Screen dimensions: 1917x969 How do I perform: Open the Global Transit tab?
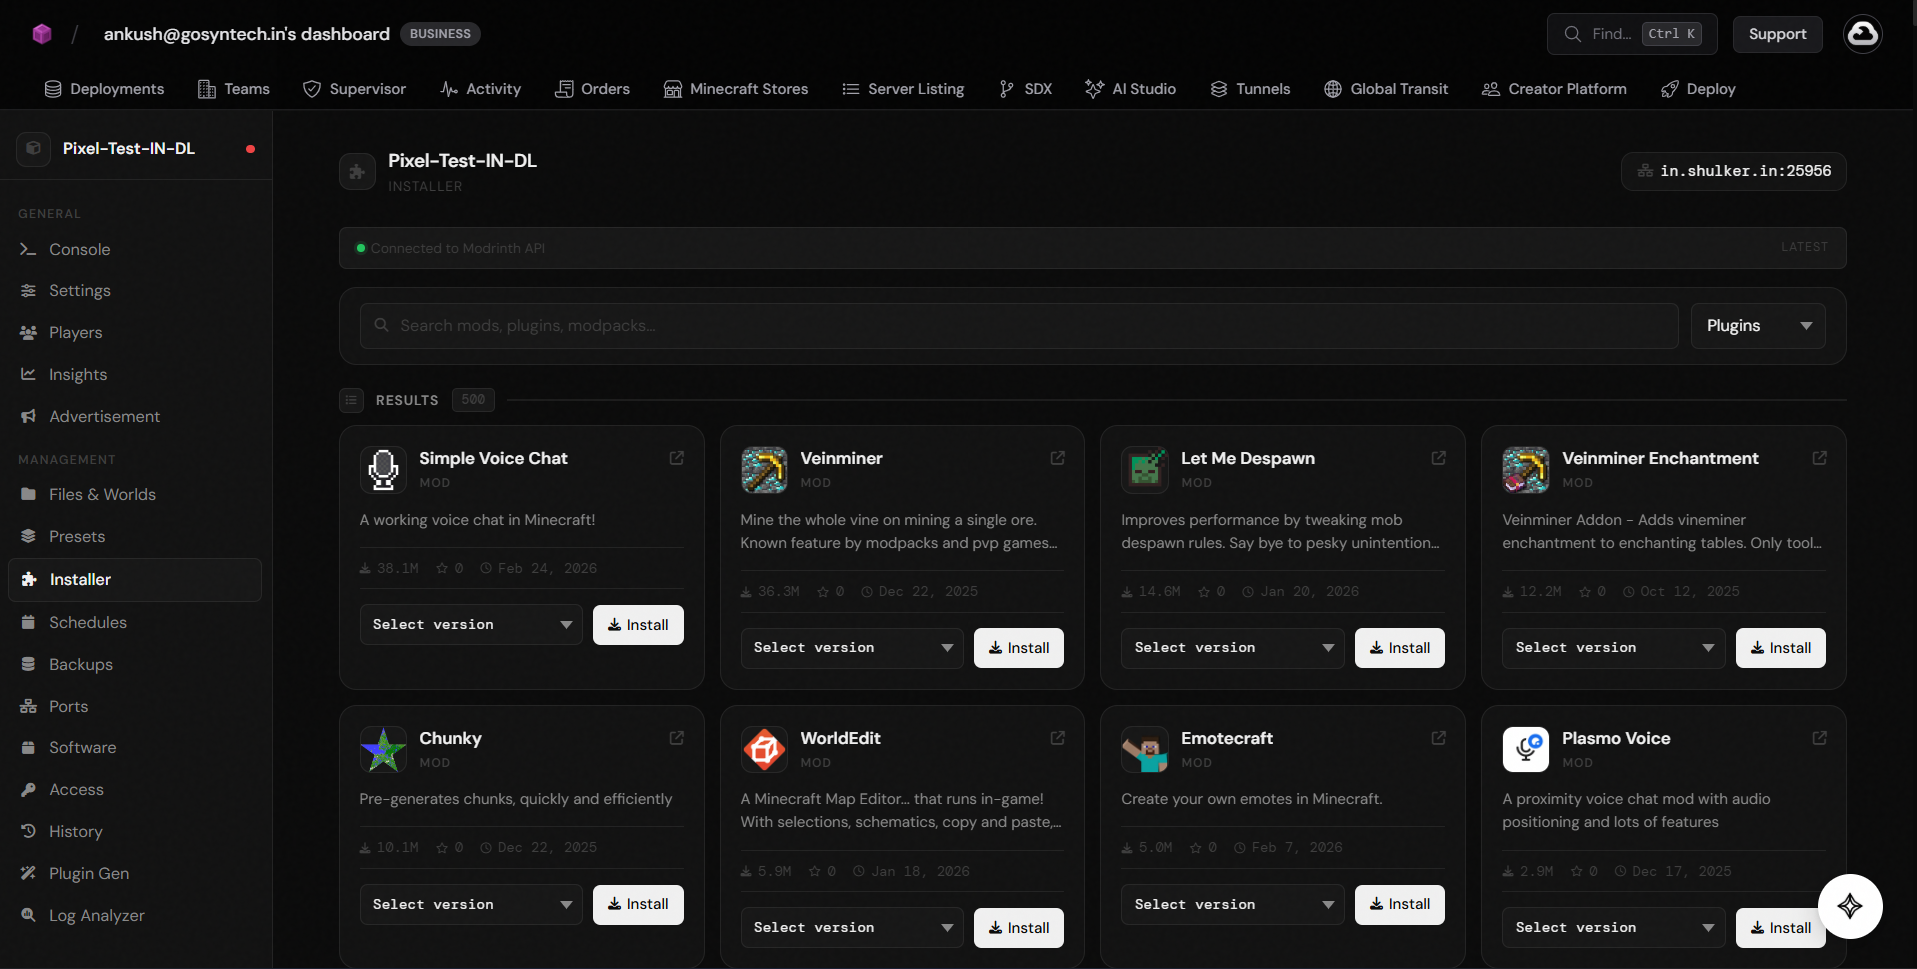[1386, 89]
